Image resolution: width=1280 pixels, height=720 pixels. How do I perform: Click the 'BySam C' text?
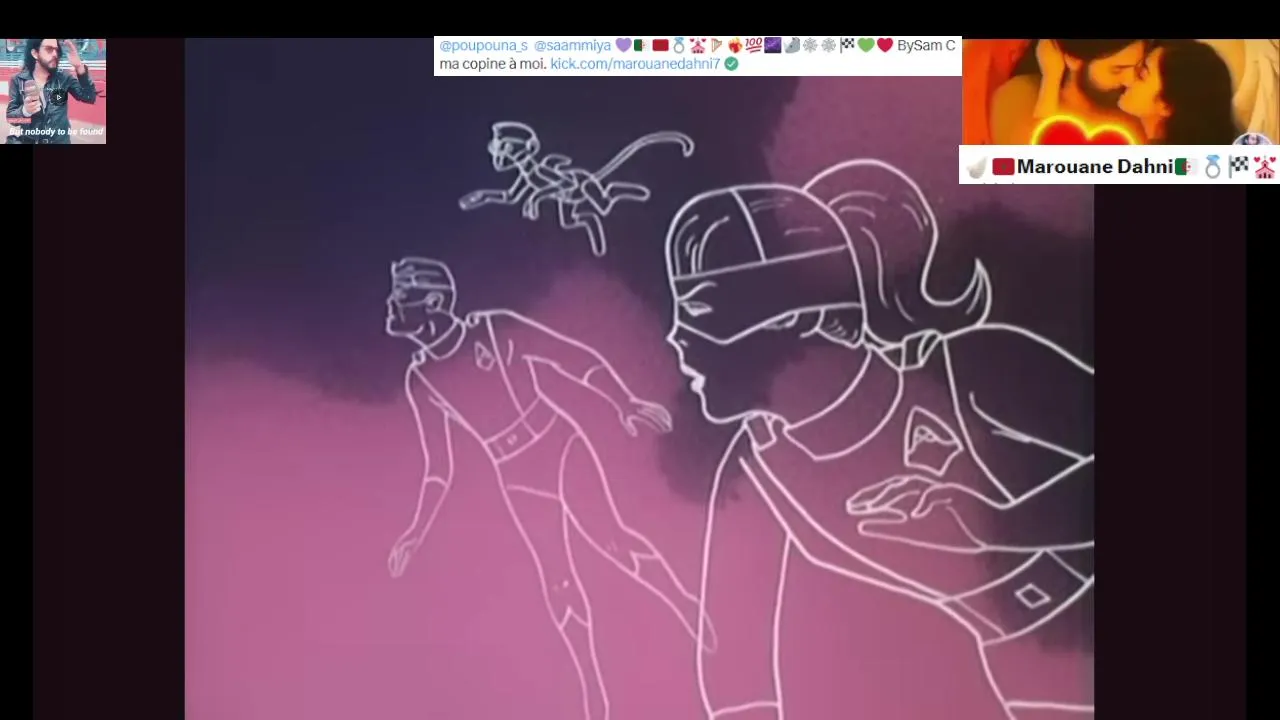pos(926,46)
